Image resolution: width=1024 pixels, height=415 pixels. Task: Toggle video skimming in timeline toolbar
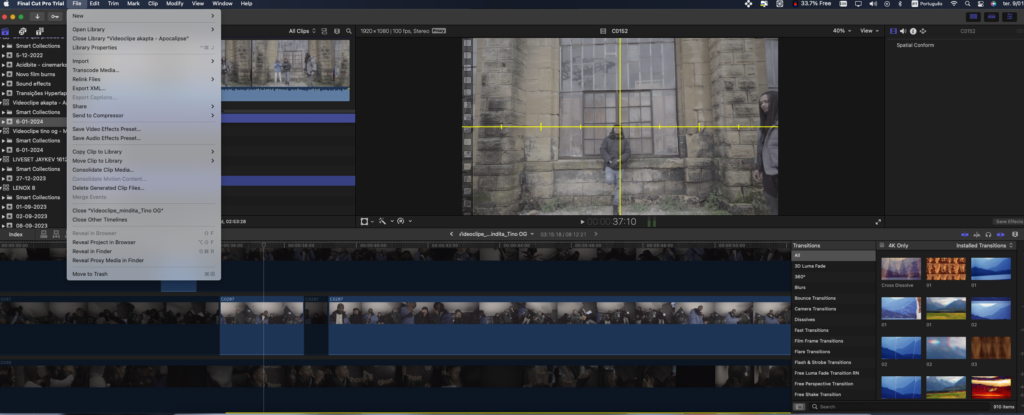[965, 234]
